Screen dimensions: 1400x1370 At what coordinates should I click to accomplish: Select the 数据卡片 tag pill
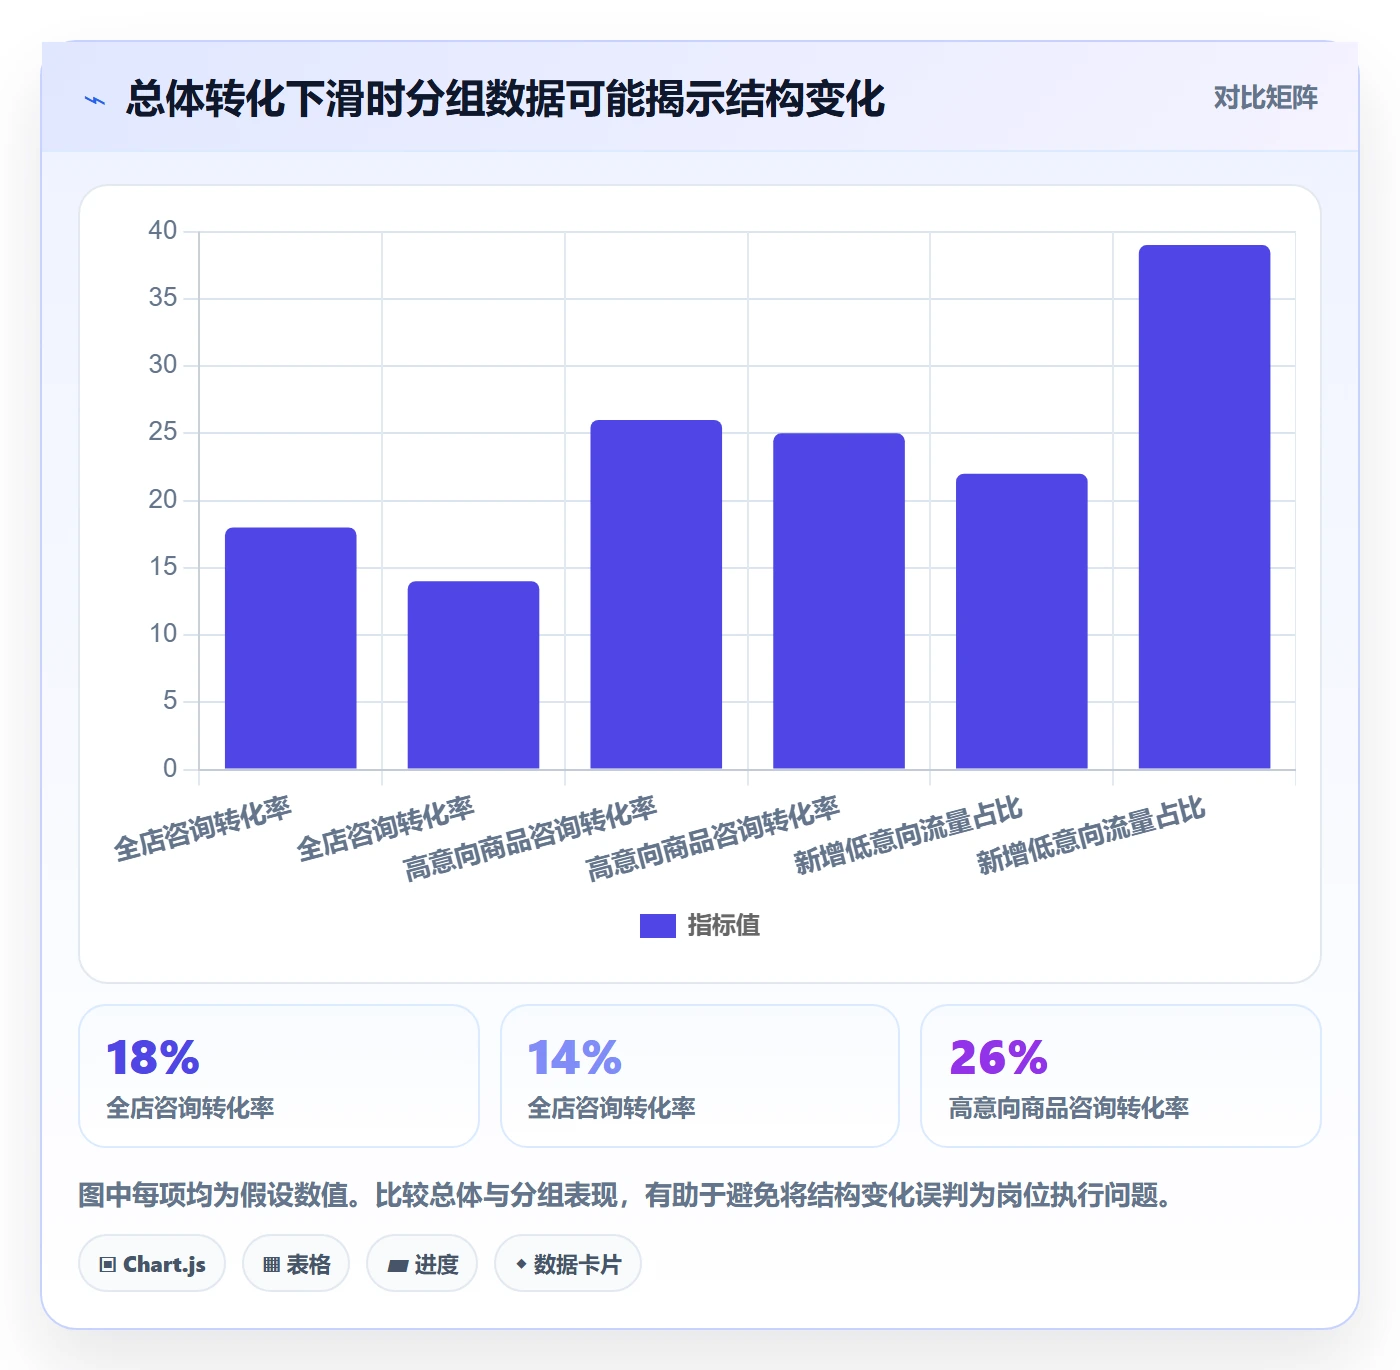click(568, 1264)
